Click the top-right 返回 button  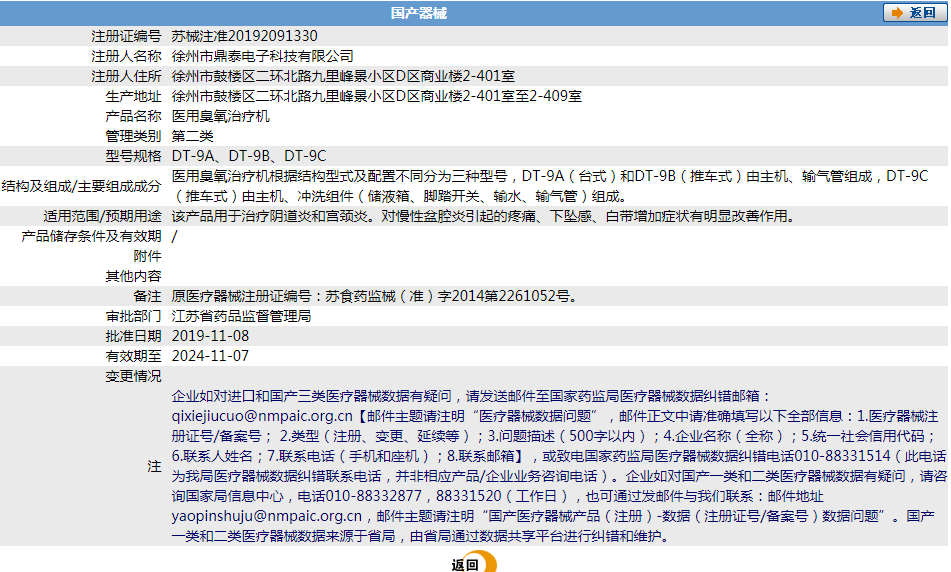(x=914, y=13)
